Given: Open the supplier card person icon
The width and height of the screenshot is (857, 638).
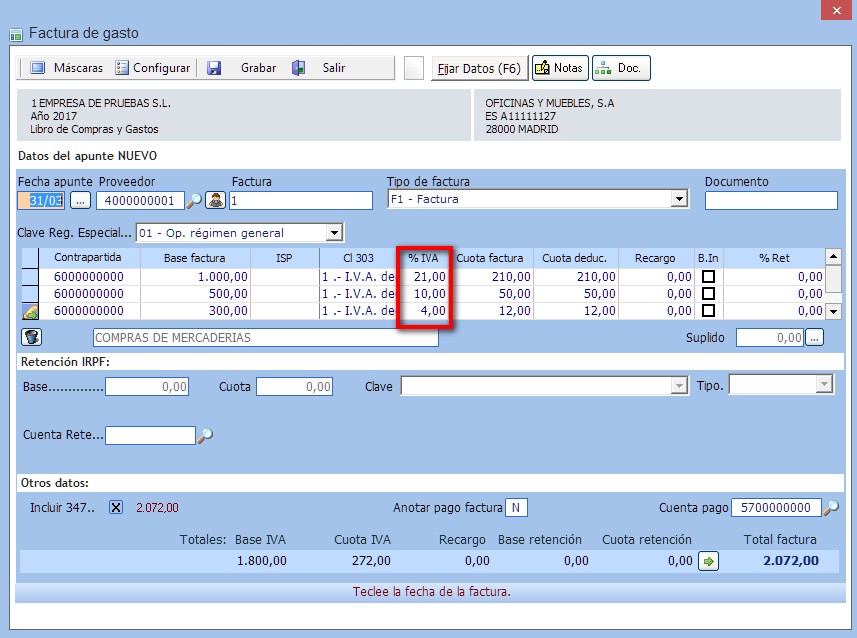Looking at the screenshot, I should pyautogui.click(x=215, y=201).
